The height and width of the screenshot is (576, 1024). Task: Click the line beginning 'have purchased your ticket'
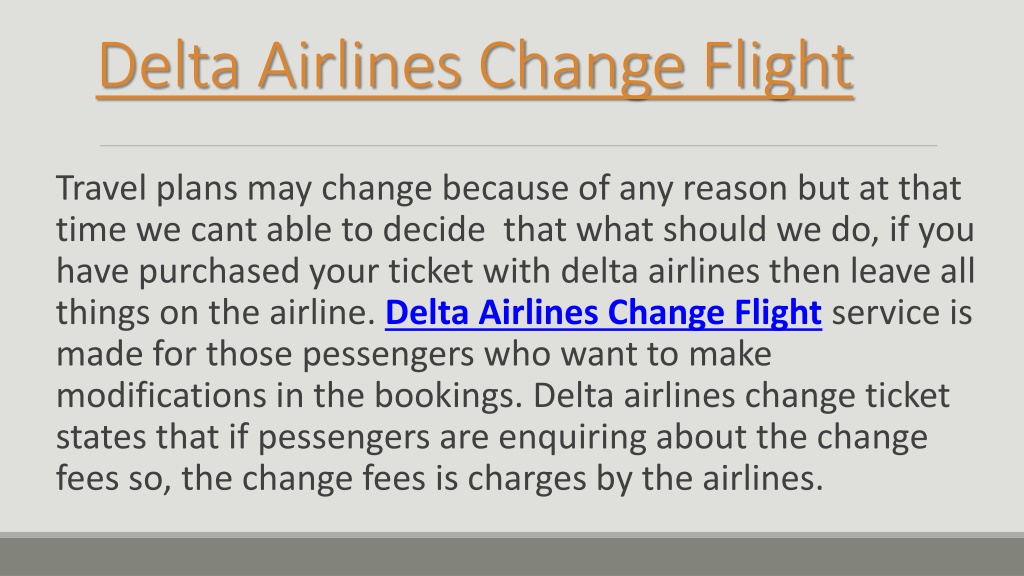[x=515, y=271]
